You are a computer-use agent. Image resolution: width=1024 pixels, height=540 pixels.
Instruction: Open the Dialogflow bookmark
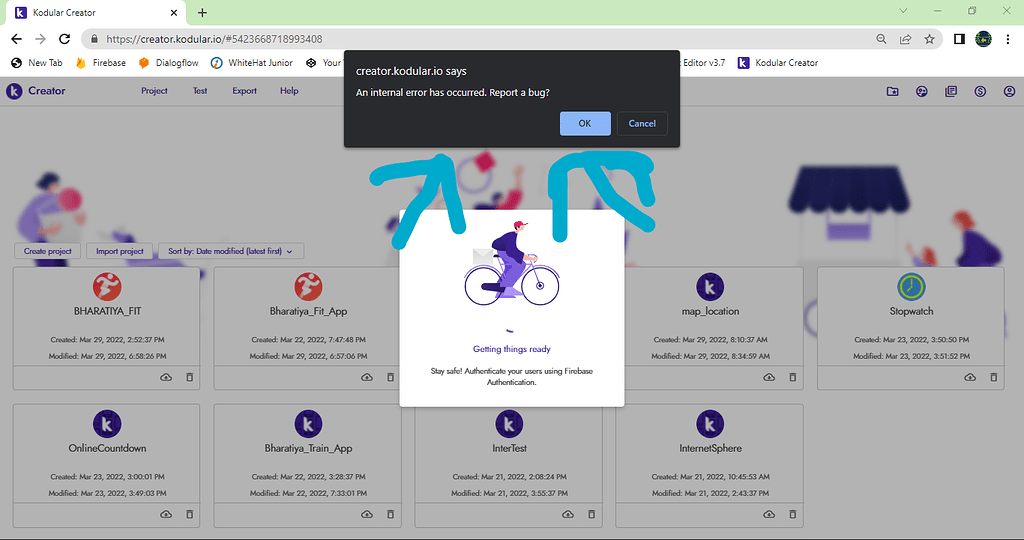[168, 63]
